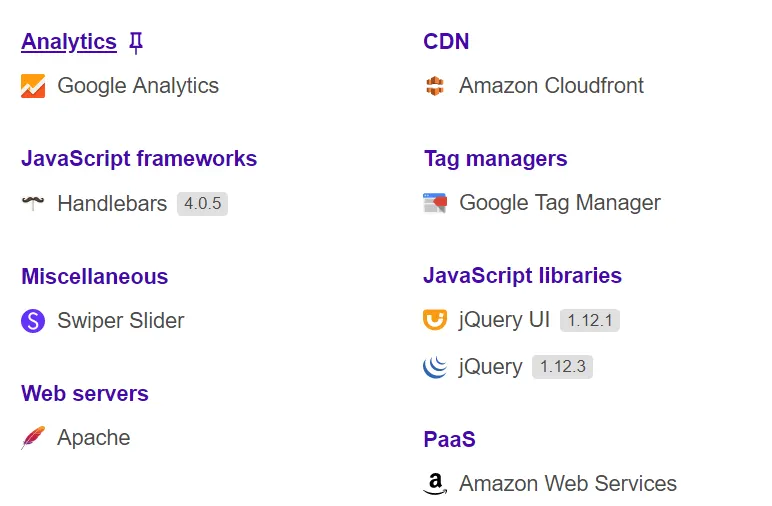Click the Handlebars 4.0.5 version badge

click(x=202, y=204)
